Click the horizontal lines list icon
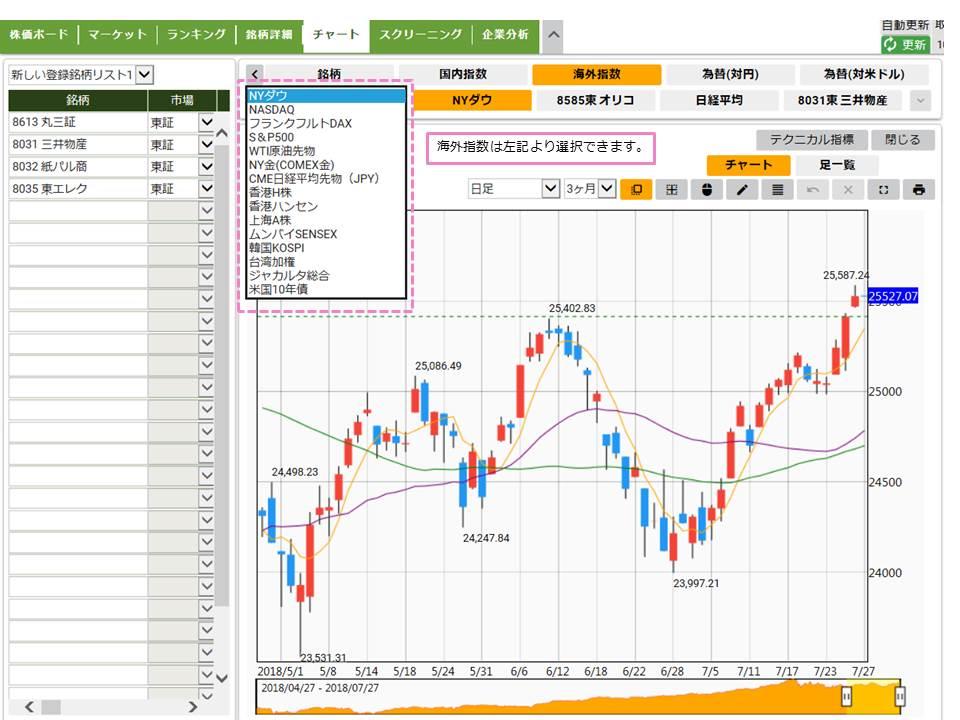This screenshot has height=720, width=960. coord(777,189)
